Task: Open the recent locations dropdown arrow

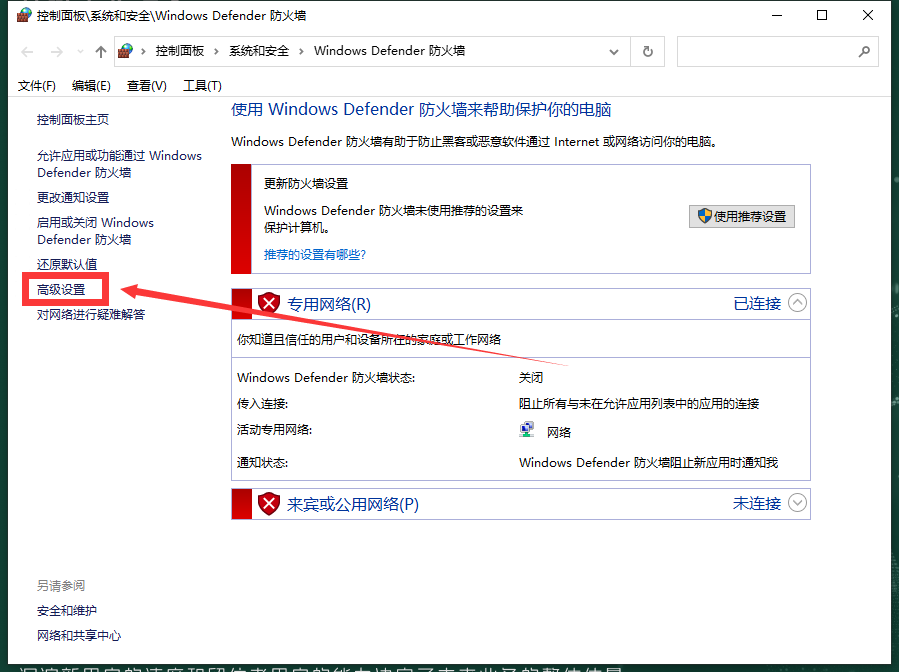Action: pos(80,52)
